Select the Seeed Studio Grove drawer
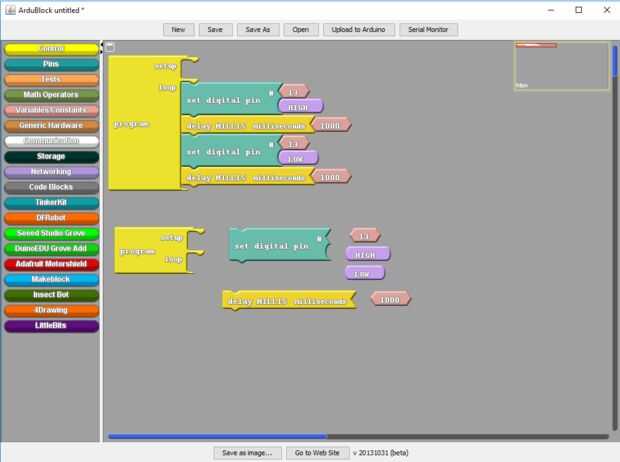The image size is (620, 462). 51,233
